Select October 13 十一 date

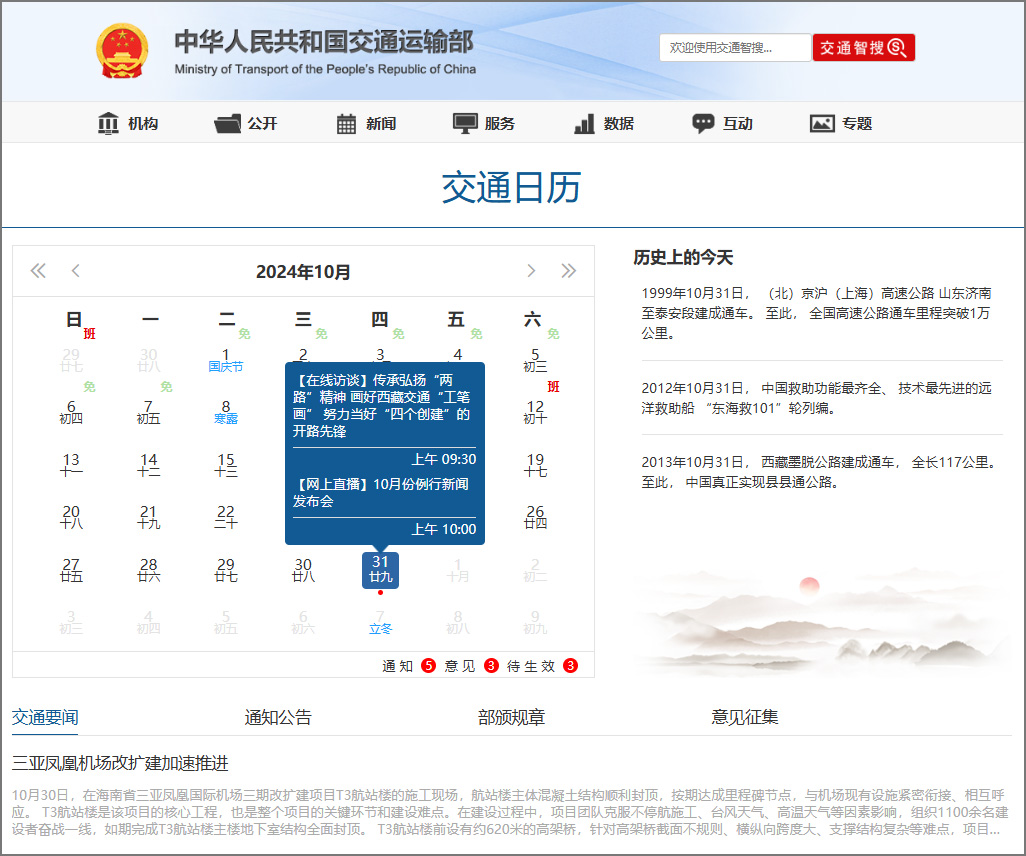pyautogui.click(x=71, y=465)
